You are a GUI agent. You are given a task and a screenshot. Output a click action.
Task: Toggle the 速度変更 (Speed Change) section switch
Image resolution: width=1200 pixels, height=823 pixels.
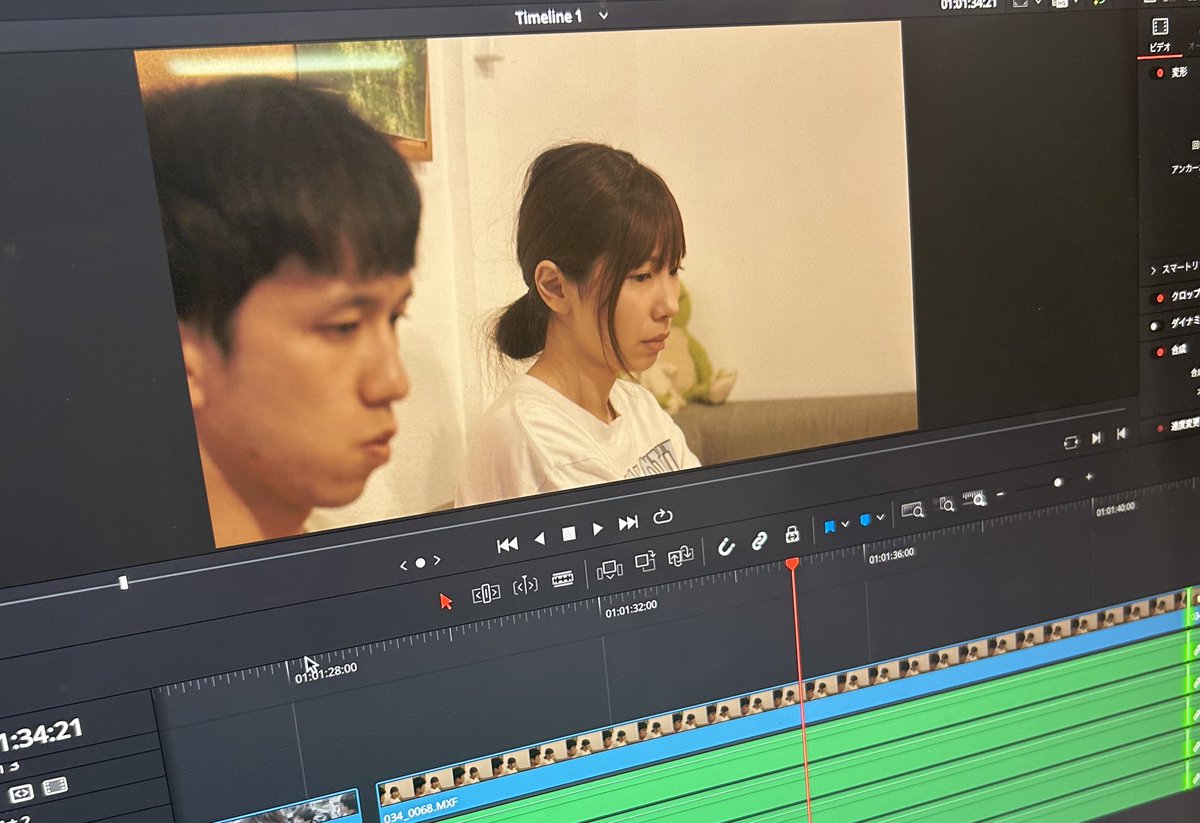coord(1160,428)
